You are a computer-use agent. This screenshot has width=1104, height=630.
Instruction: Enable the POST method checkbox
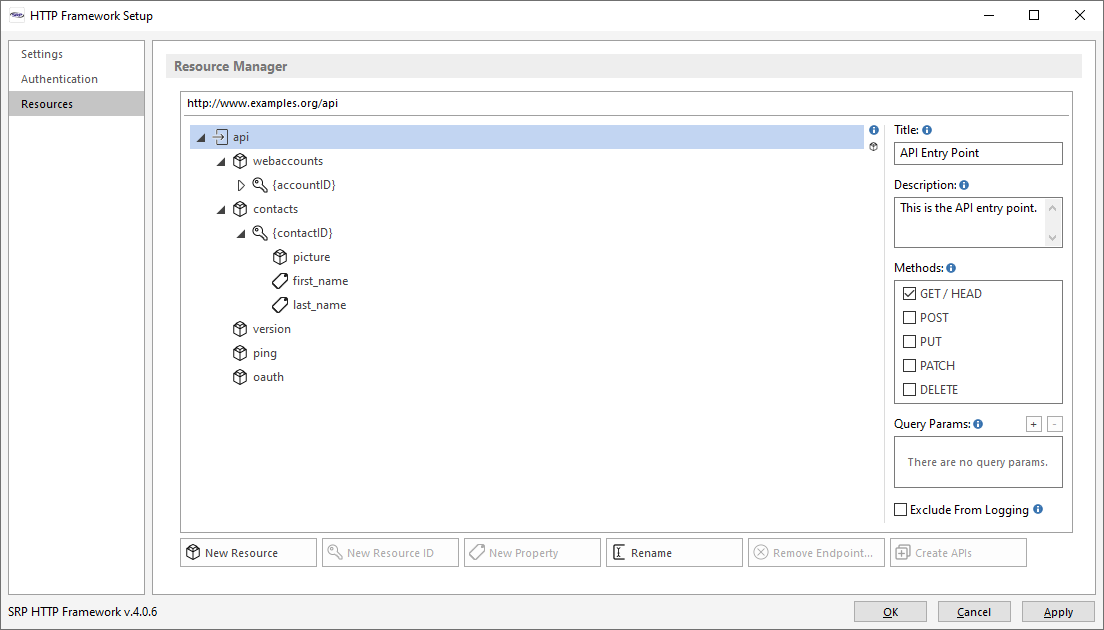909,318
